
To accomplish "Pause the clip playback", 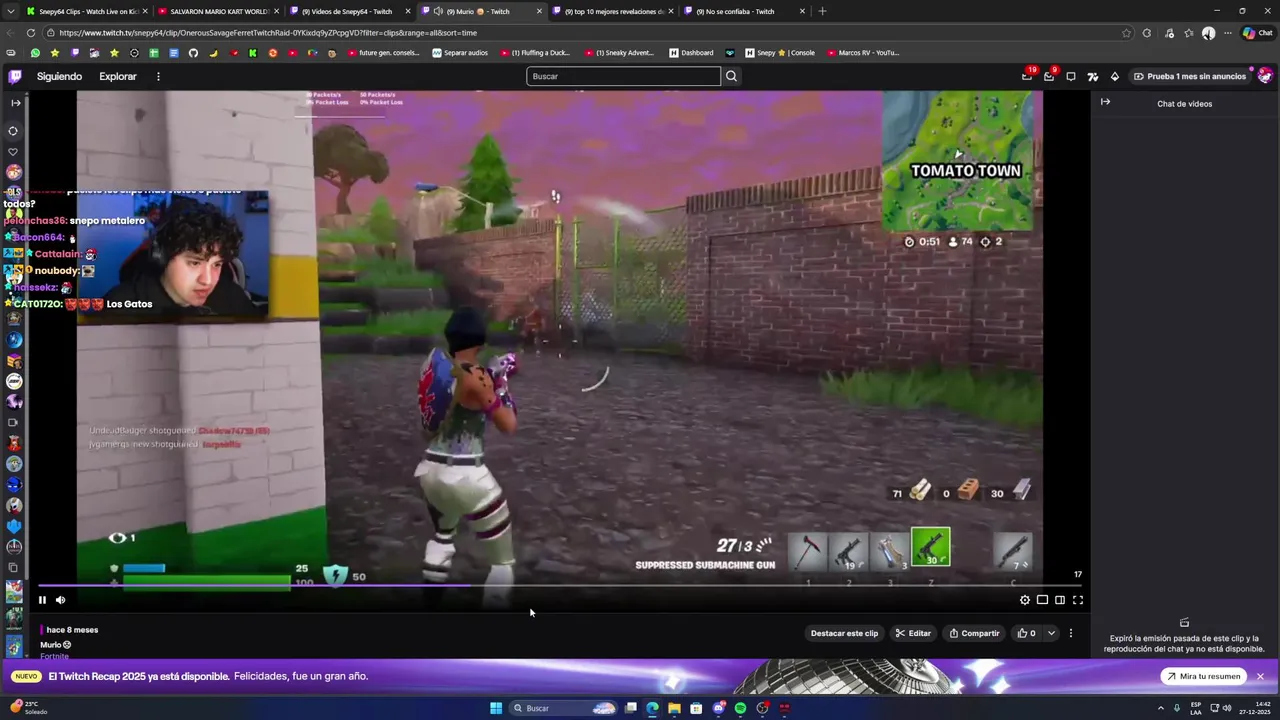I will pos(42,600).
